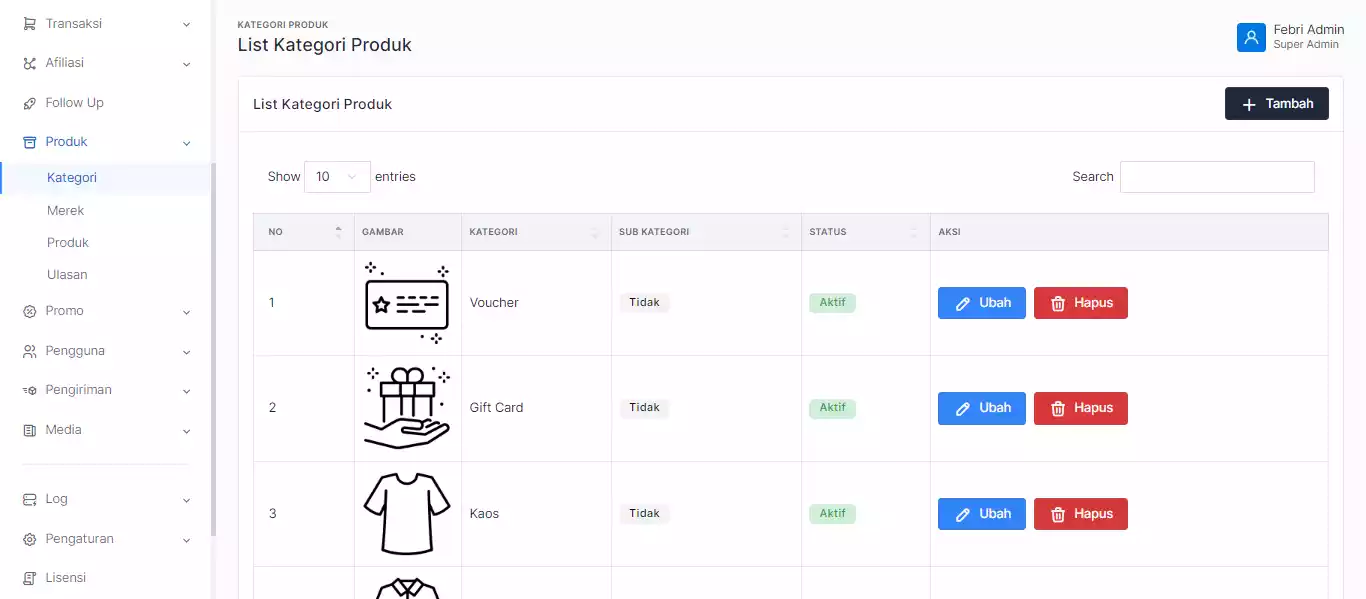Expand the Pengiriman menu chevron
Screen dimensions: 1366x599
pos(186,391)
